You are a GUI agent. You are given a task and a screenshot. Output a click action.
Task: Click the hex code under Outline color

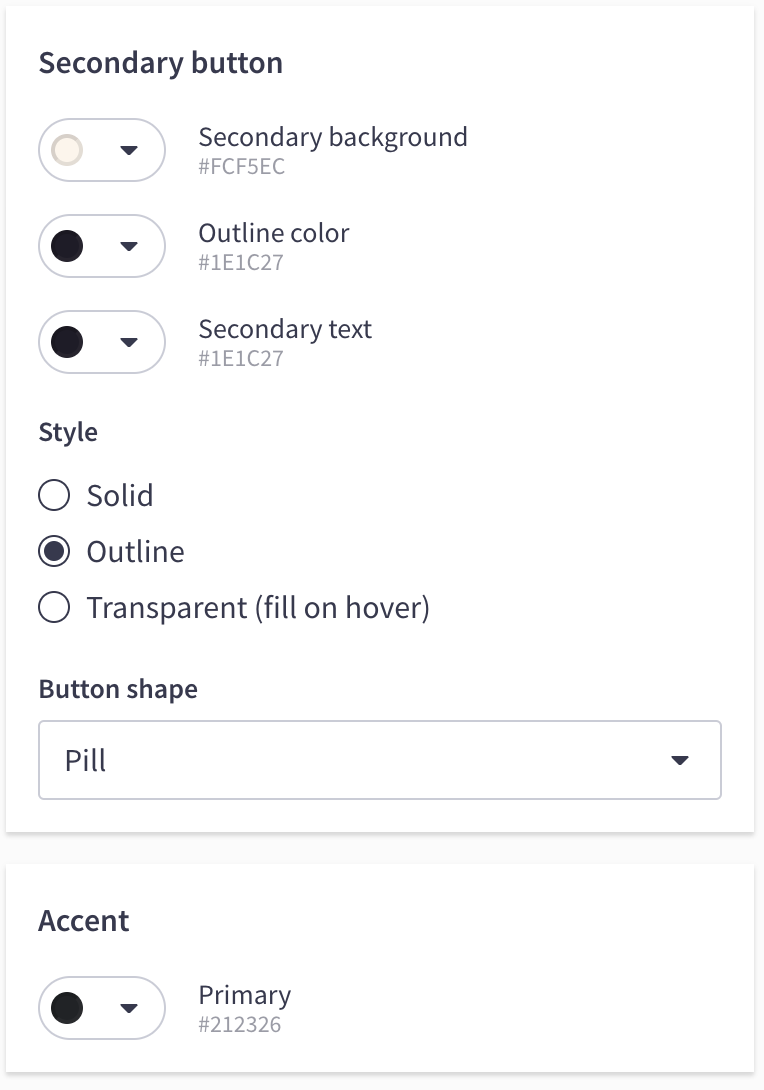coord(241,263)
